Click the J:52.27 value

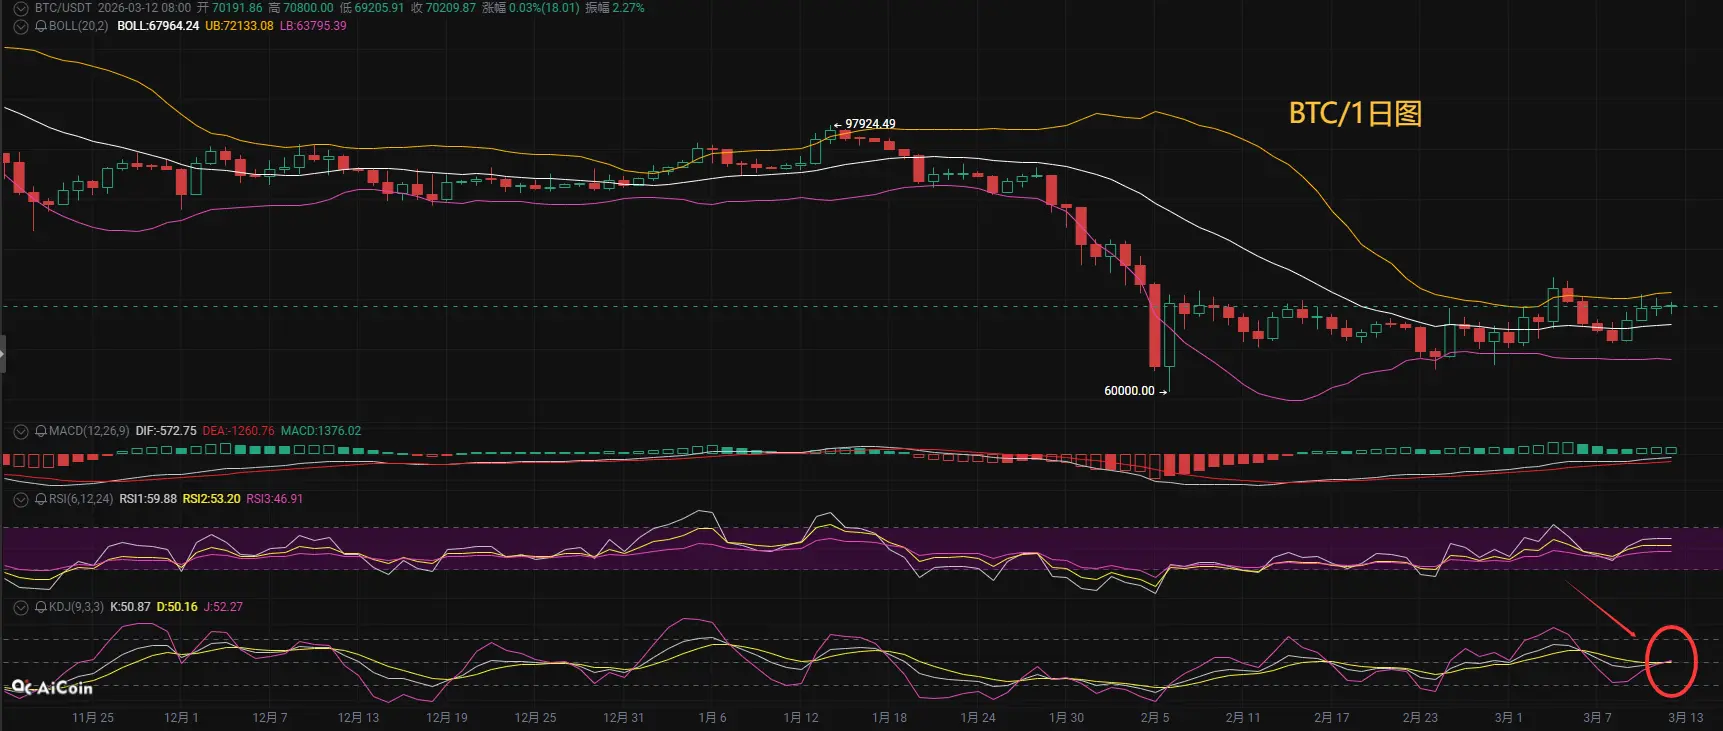click(223, 607)
